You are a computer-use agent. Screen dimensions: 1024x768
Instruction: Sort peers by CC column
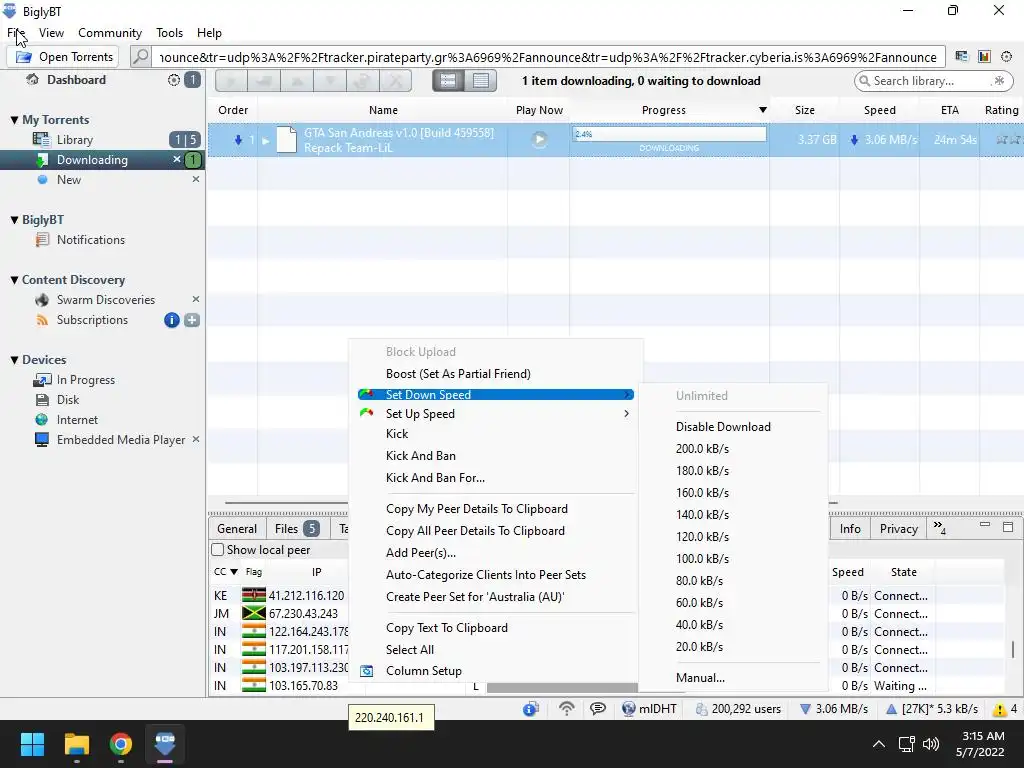coord(225,572)
